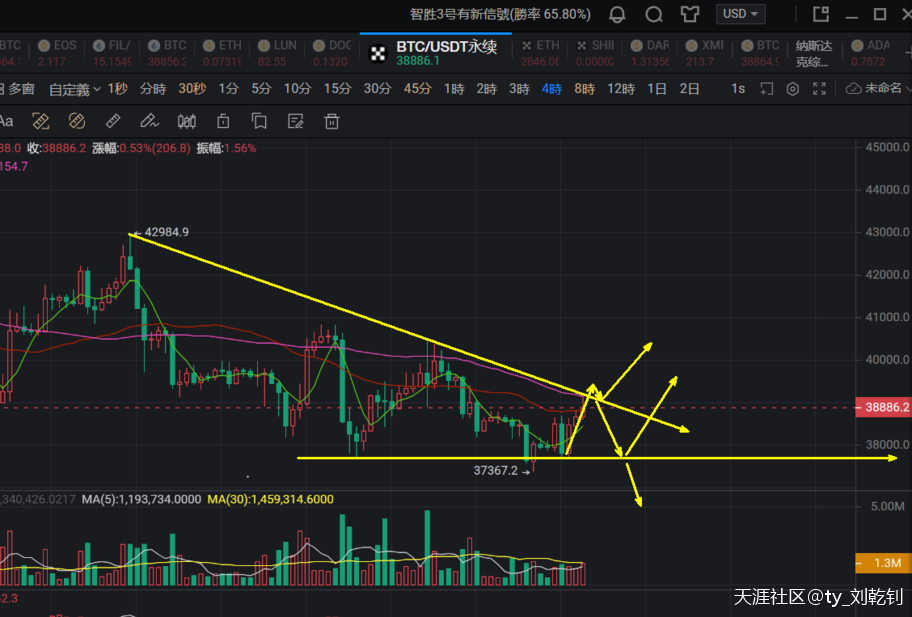Viewport: 912px width, 617px height.
Task: Click the trash delete drawings icon
Action: point(331,122)
